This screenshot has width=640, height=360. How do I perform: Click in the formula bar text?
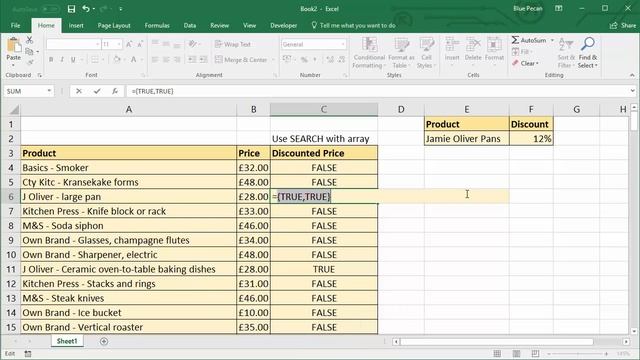pyautogui.click(x=153, y=91)
